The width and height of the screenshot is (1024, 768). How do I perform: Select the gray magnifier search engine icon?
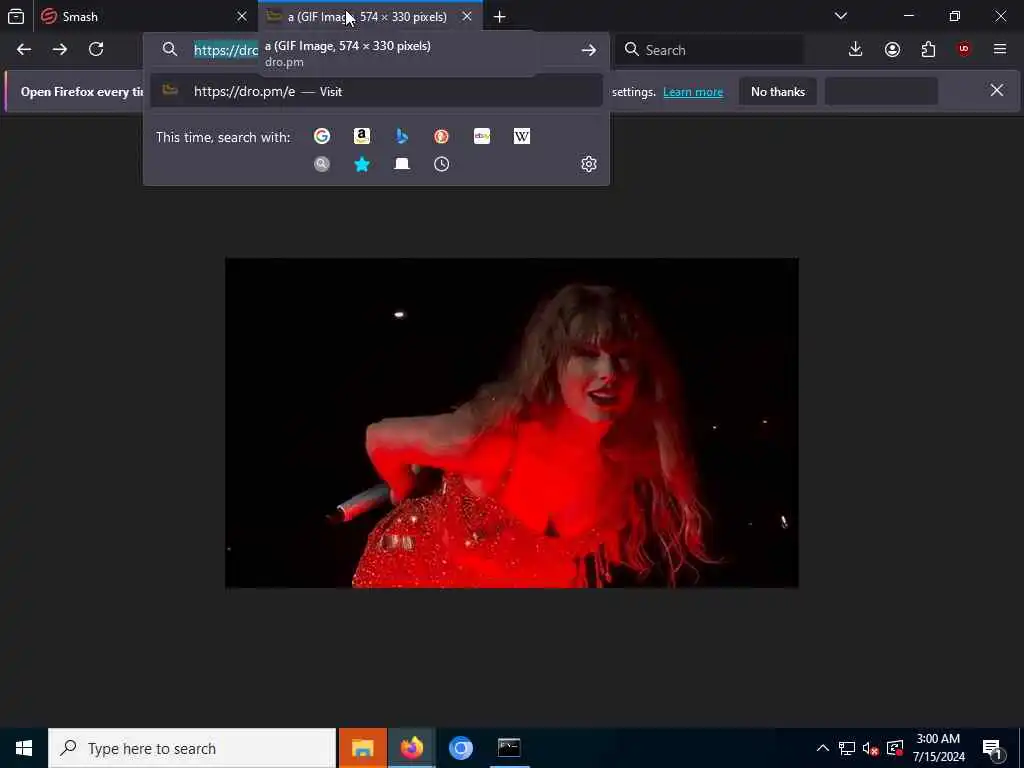[322, 164]
